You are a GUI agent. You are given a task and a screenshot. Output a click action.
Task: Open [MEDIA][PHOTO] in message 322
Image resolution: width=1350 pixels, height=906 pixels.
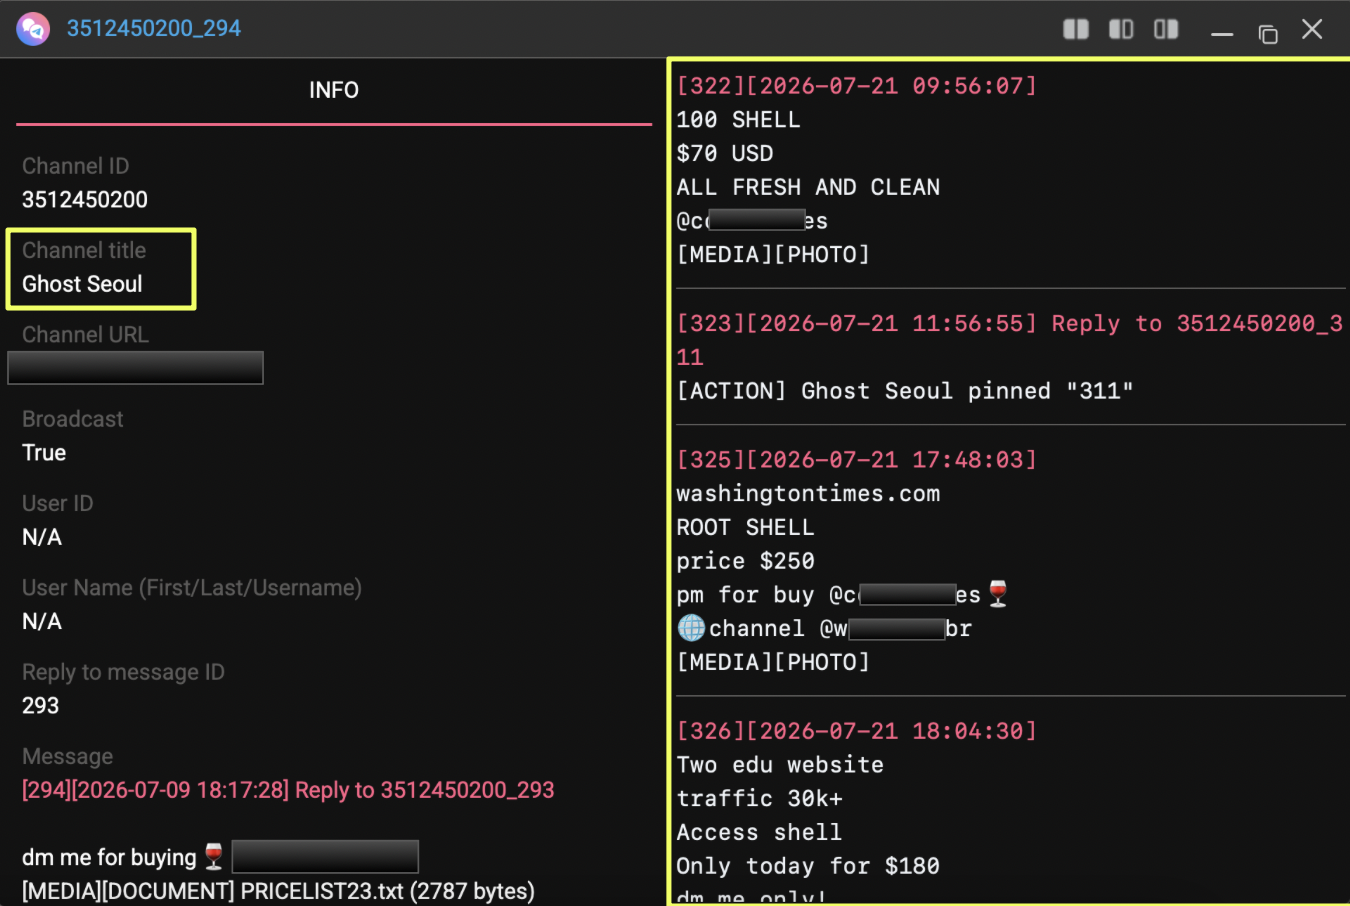(773, 255)
